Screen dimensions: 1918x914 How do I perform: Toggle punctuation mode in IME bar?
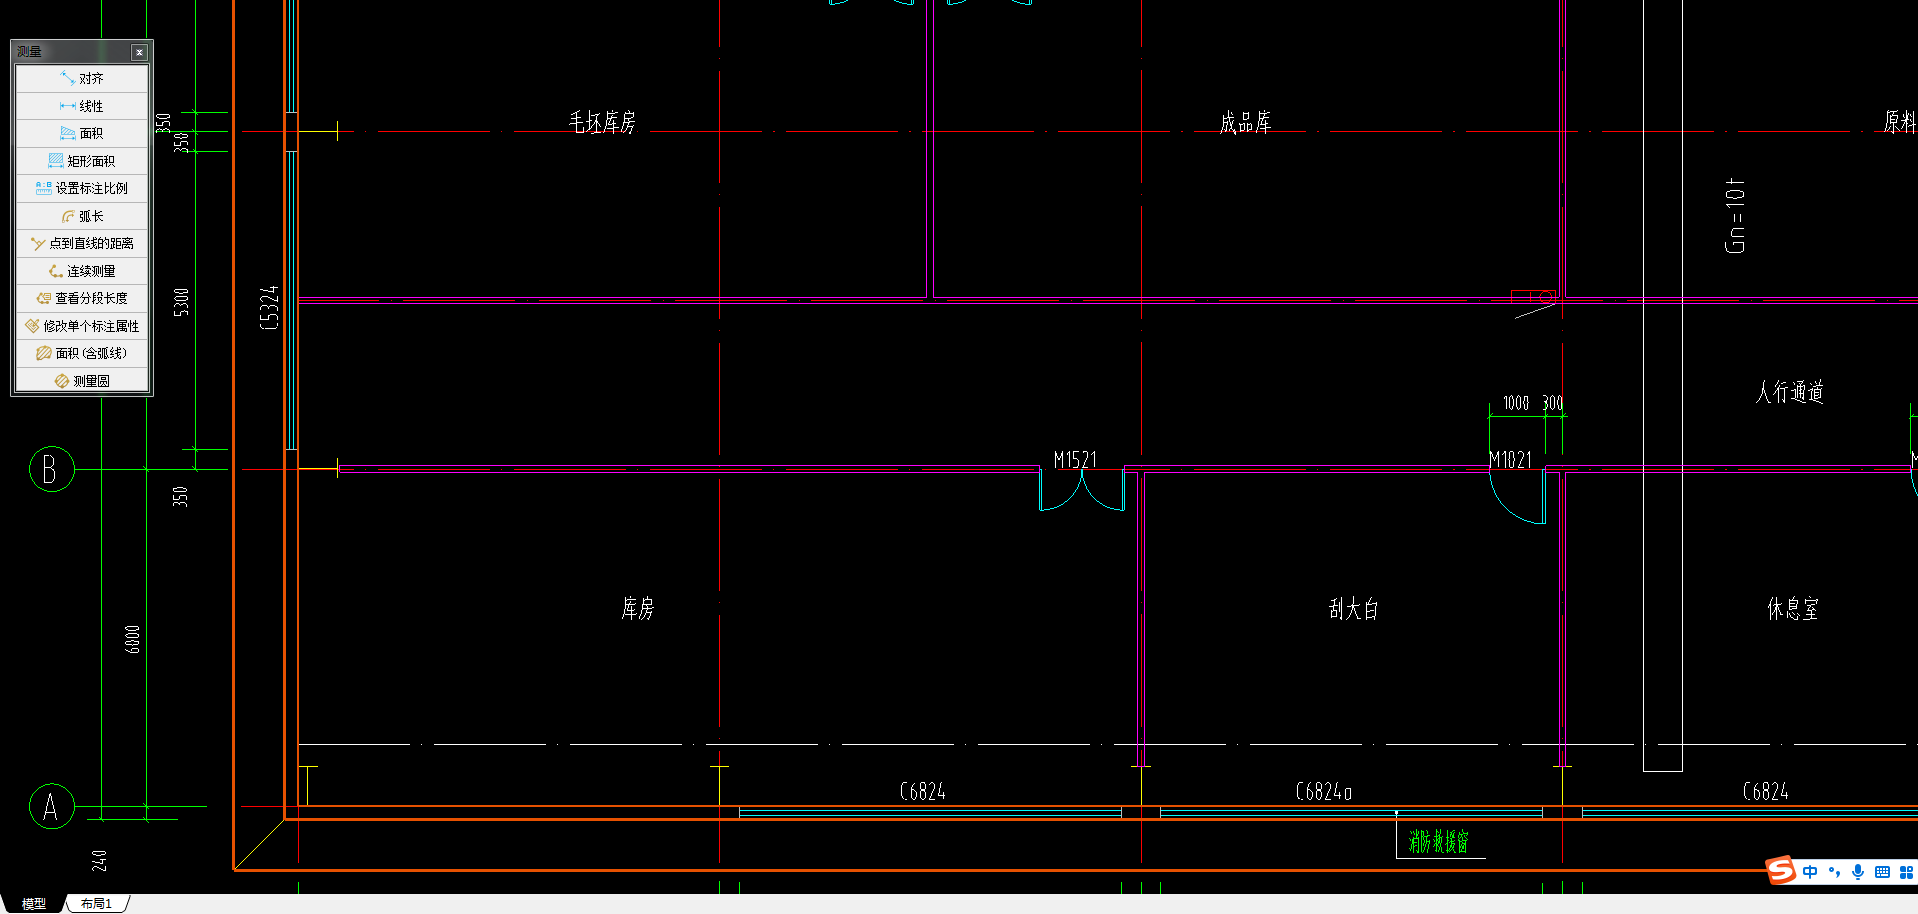[x=1834, y=872]
